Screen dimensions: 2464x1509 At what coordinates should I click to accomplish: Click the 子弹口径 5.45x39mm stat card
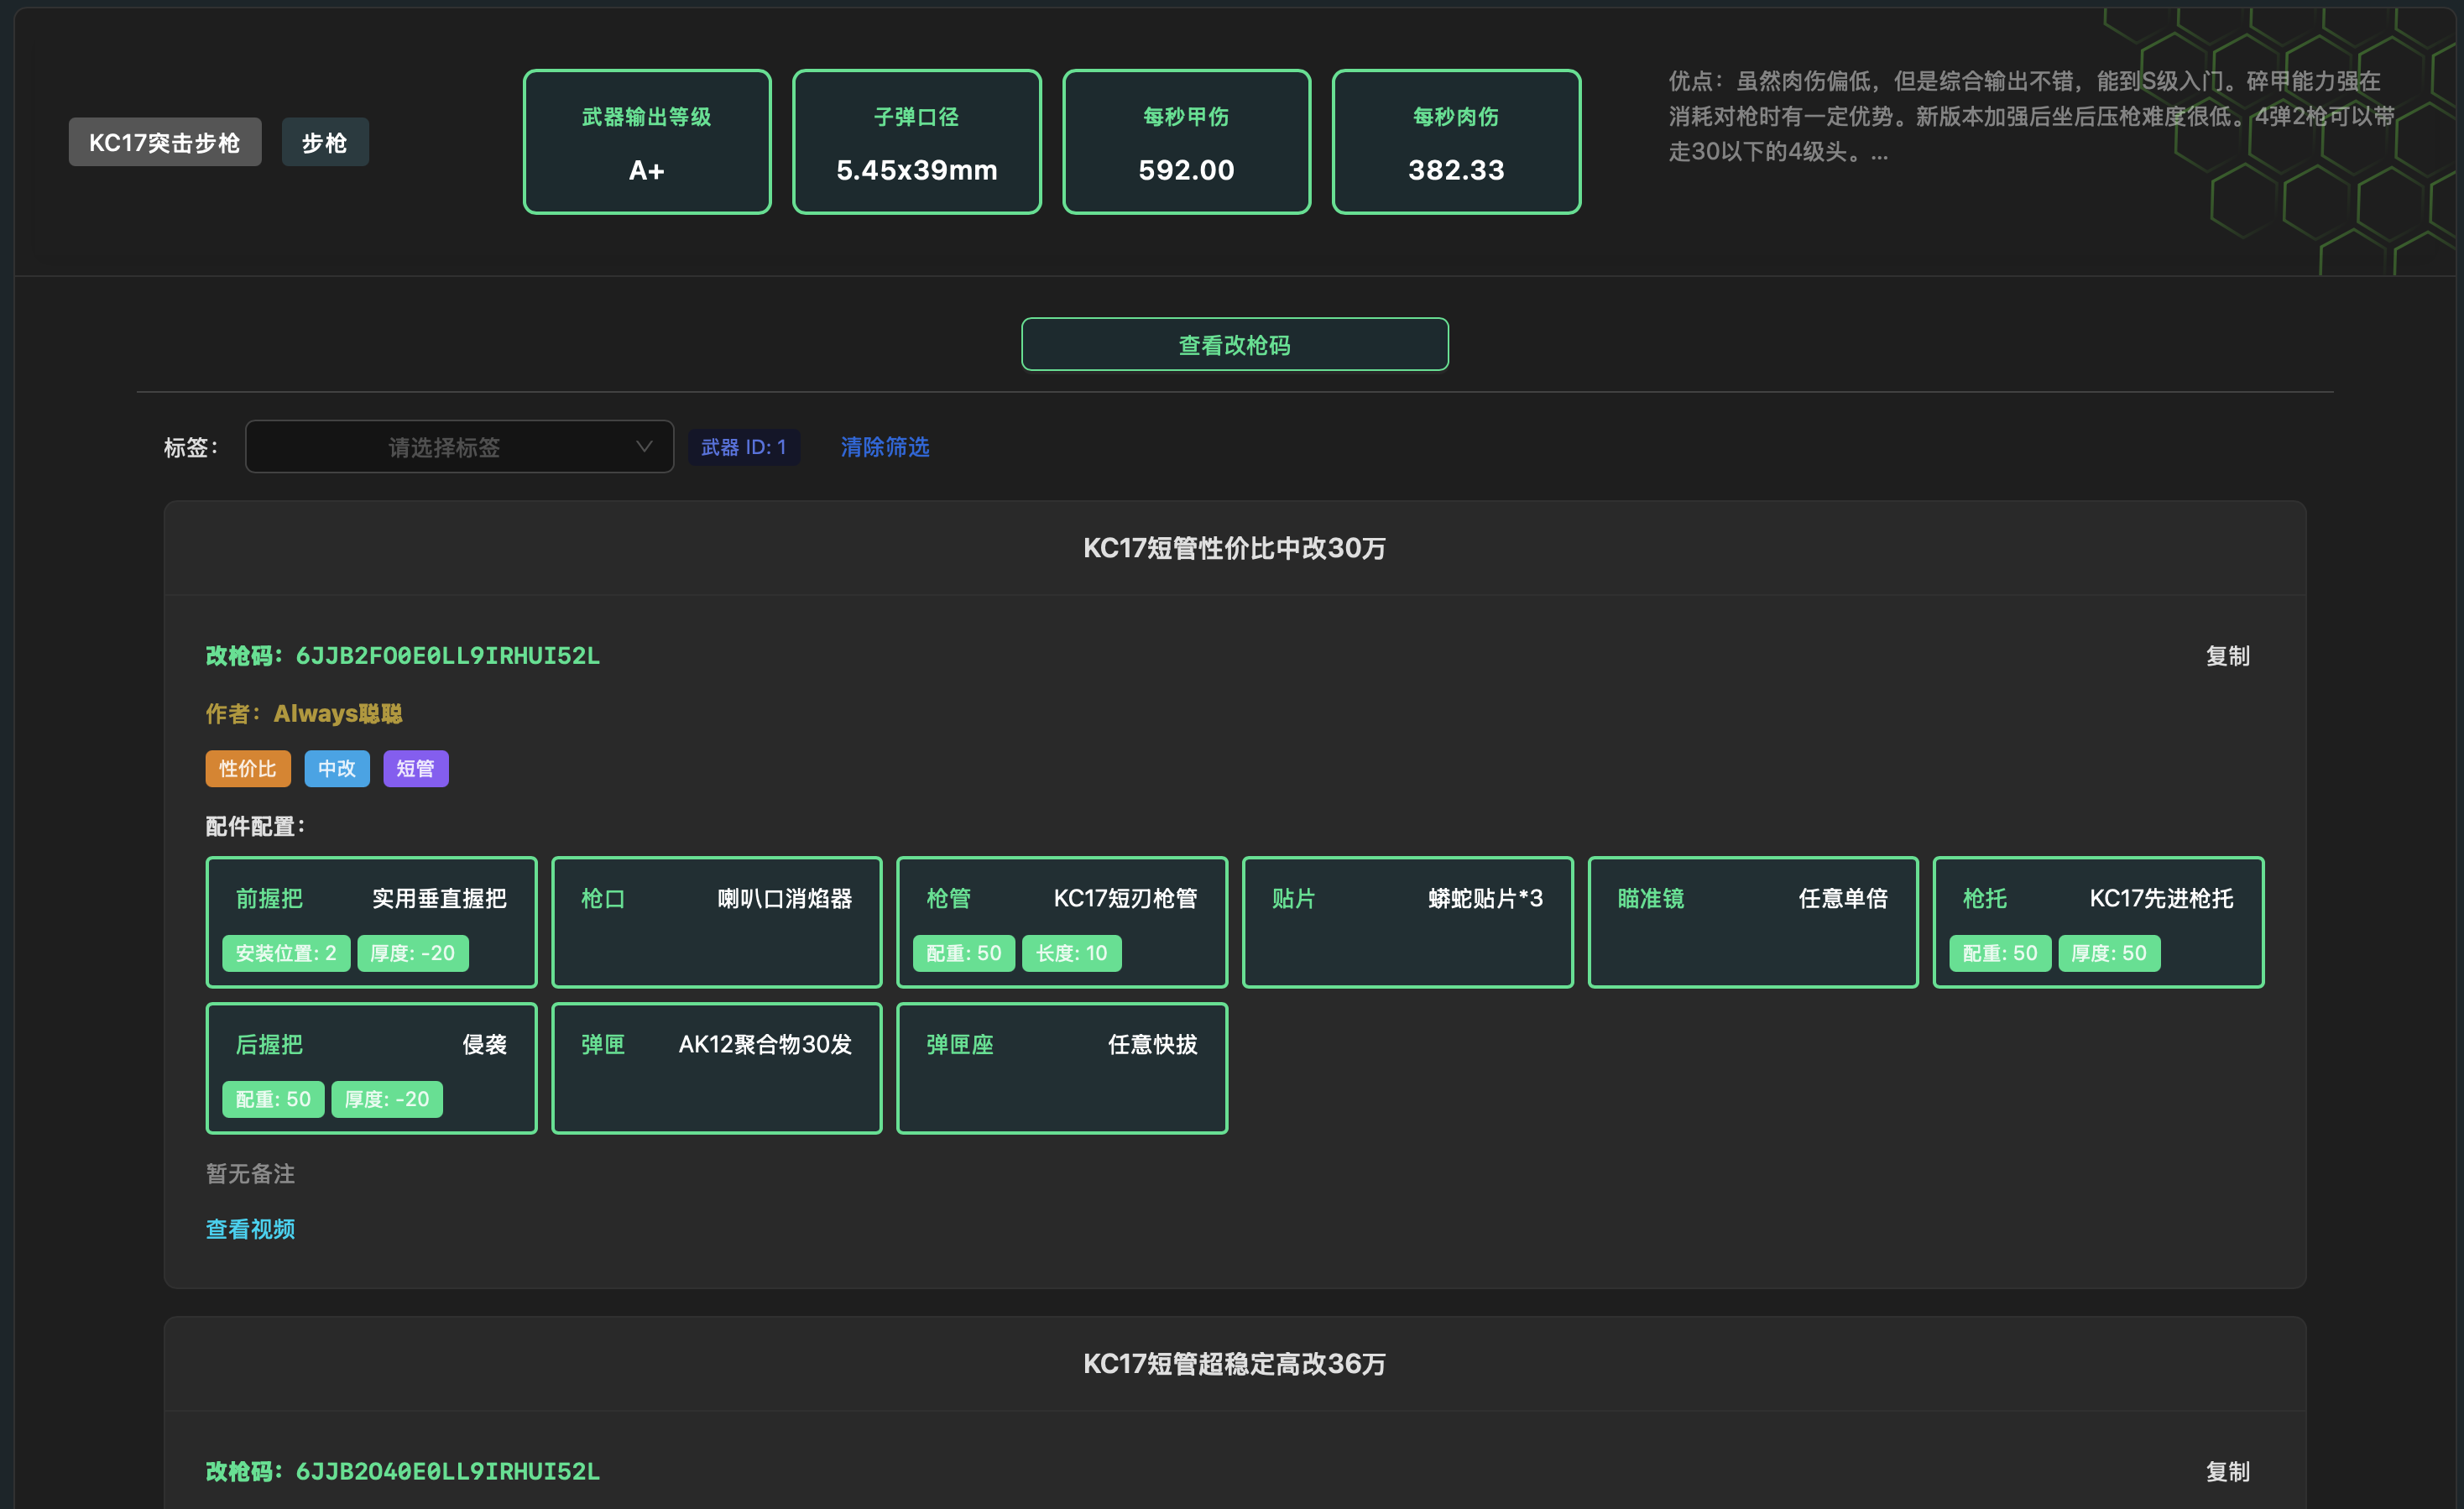[917, 142]
